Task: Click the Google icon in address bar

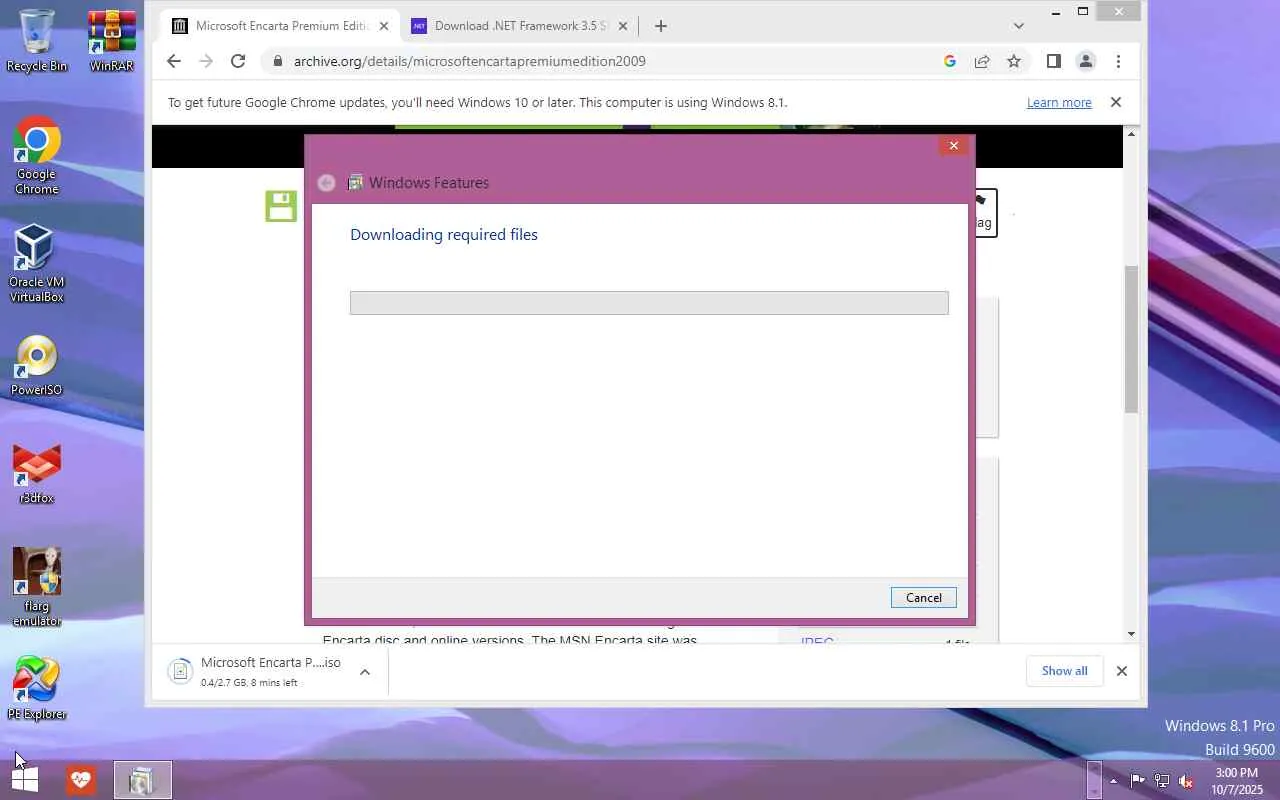Action: click(x=950, y=61)
